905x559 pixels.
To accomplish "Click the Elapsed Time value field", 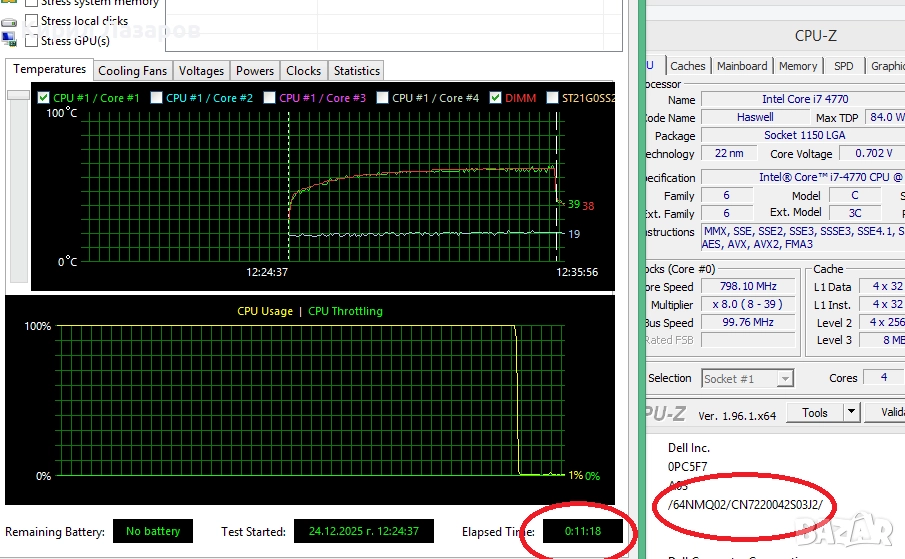I will pyautogui.click(x=580, y=531).
